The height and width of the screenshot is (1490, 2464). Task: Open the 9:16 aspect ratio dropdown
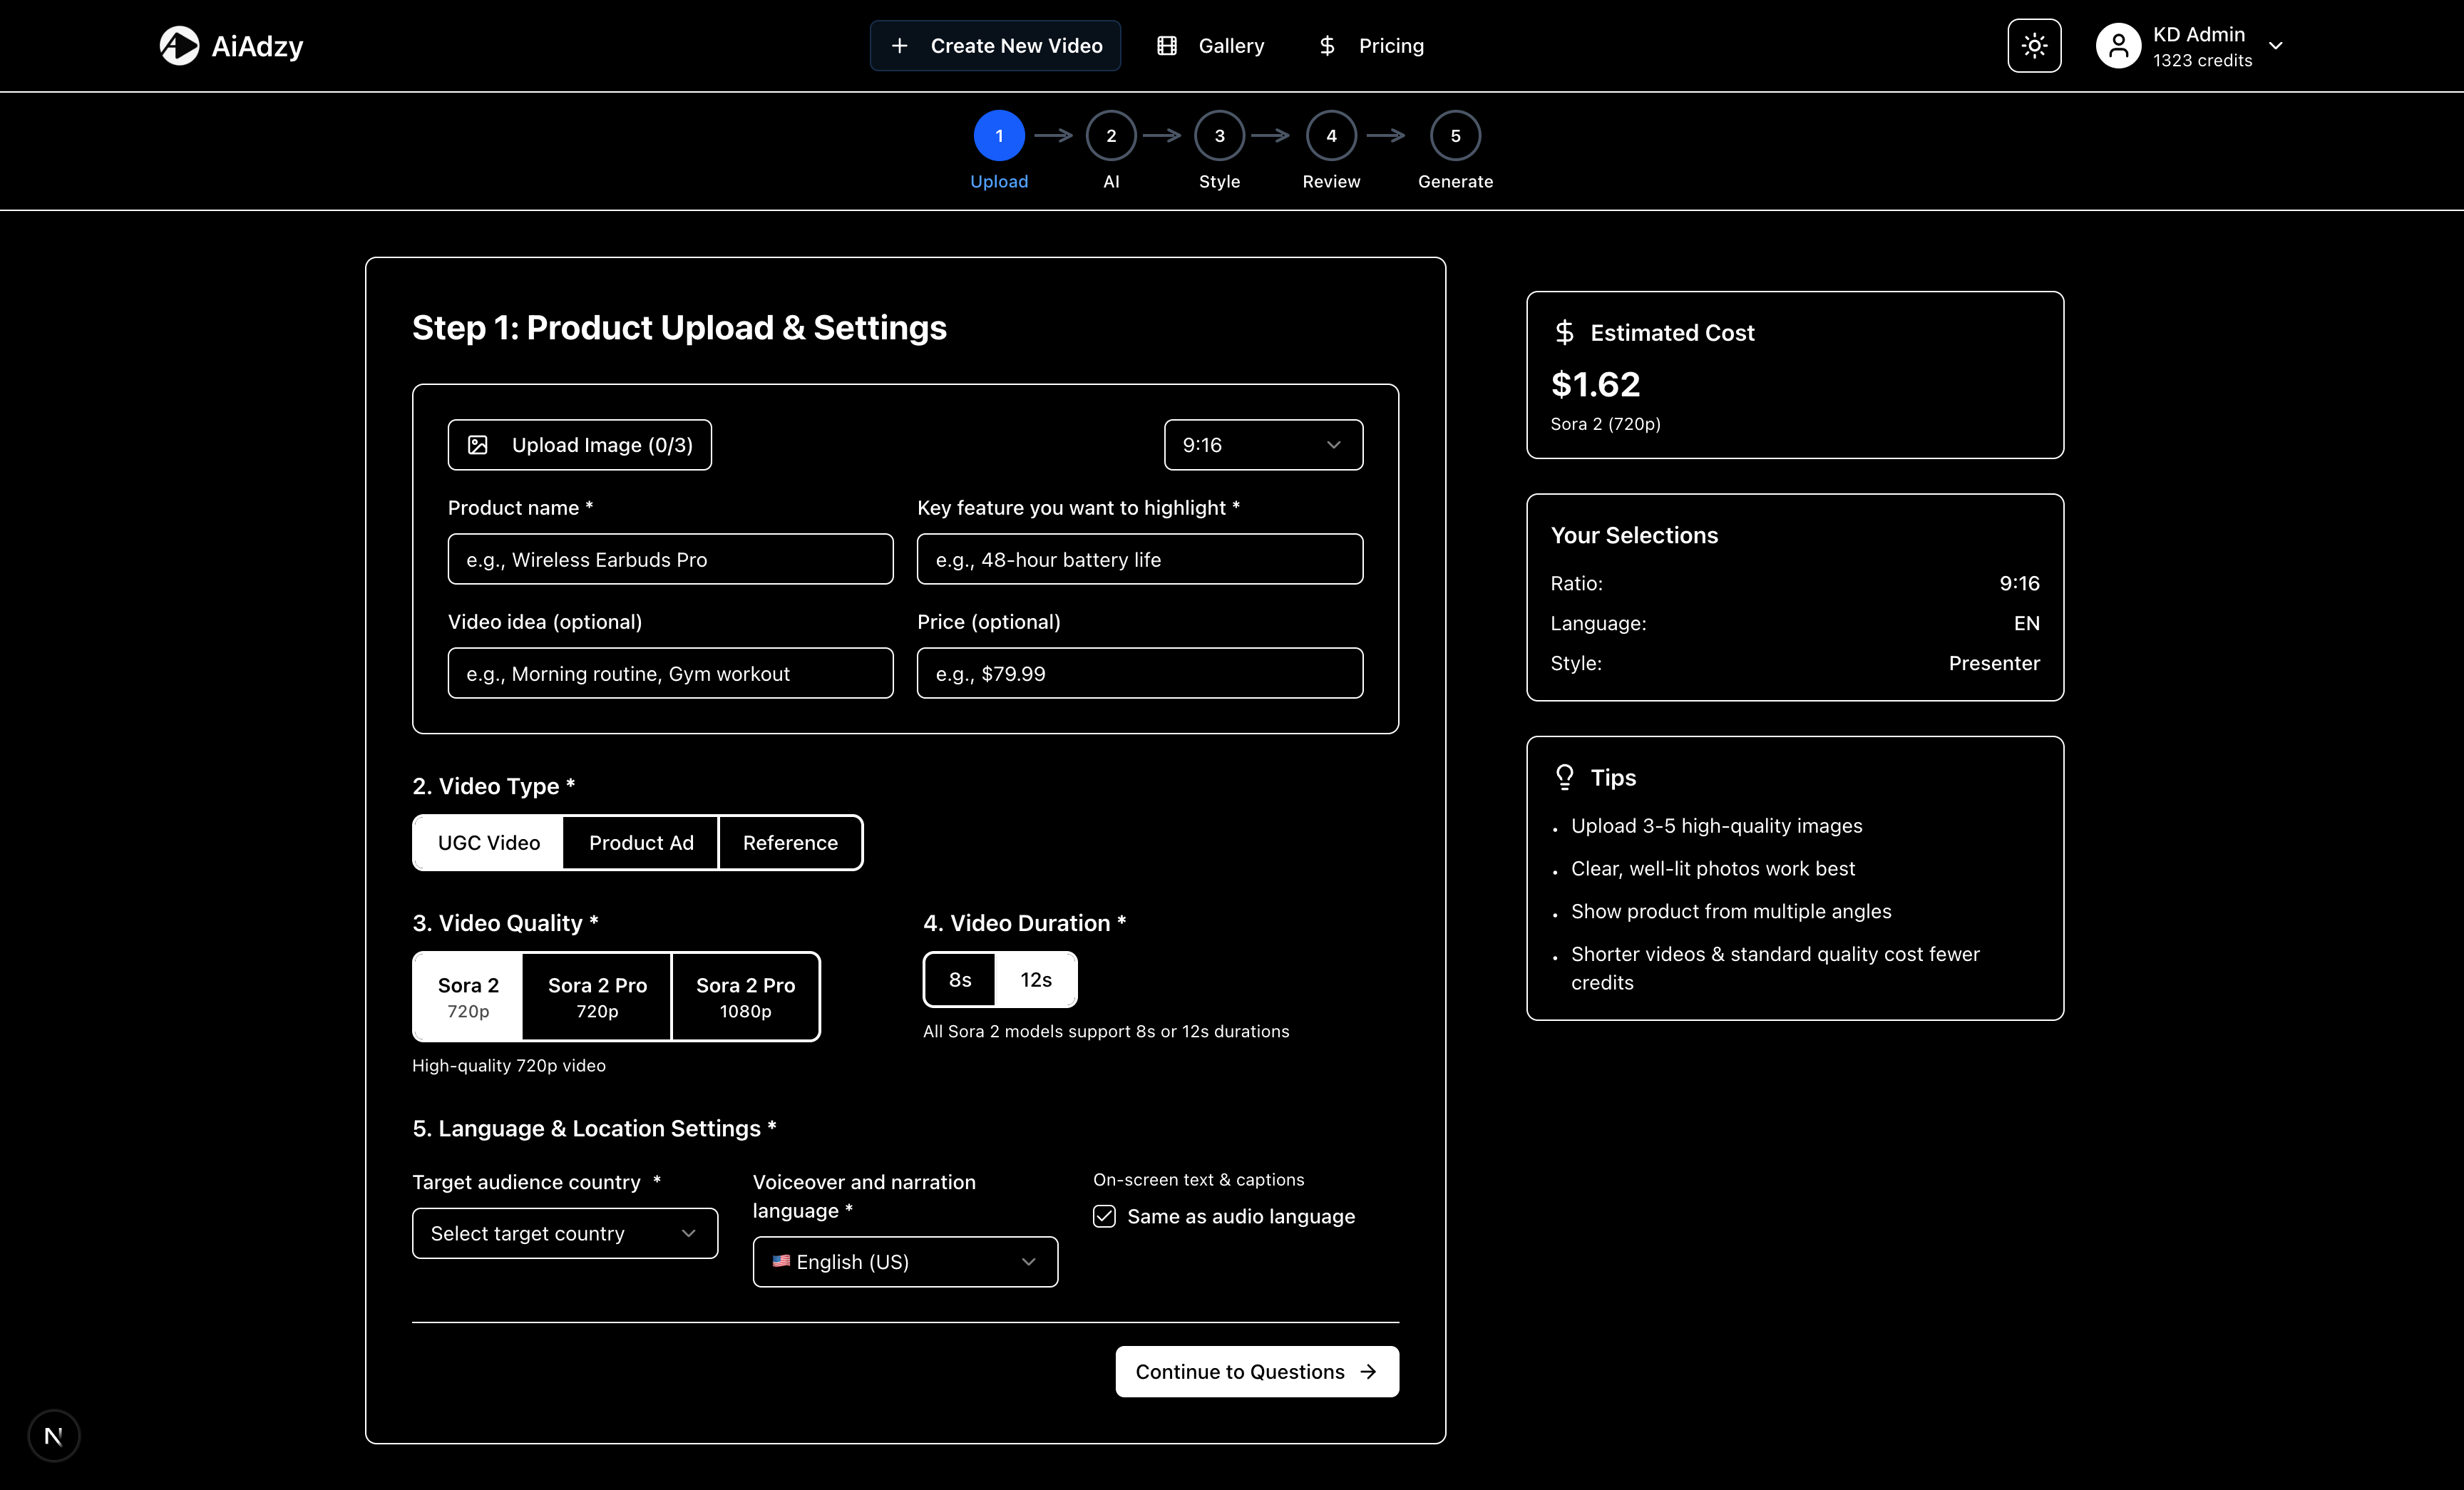pos(1262,444)
